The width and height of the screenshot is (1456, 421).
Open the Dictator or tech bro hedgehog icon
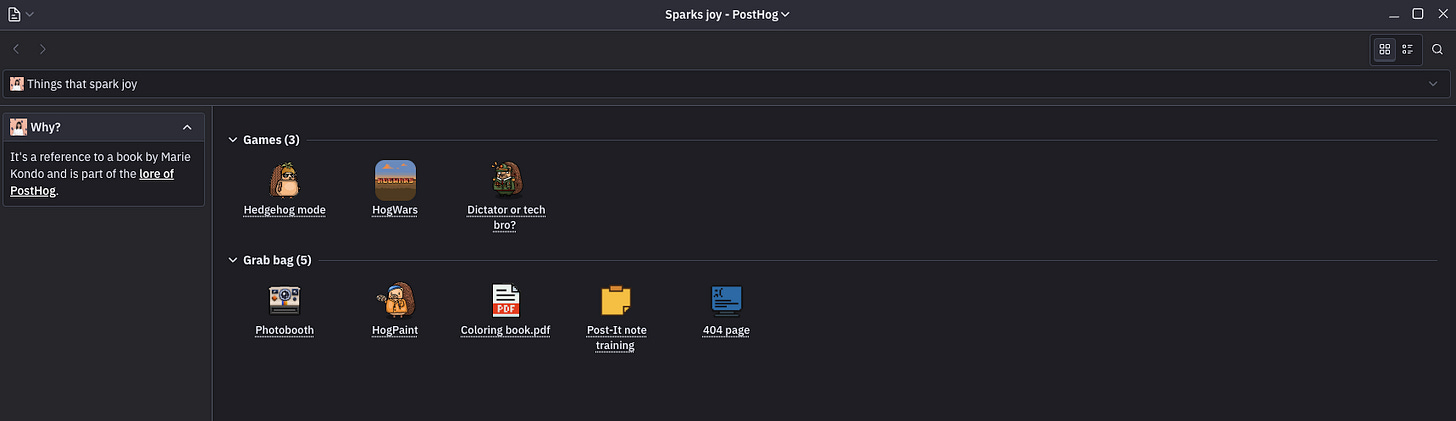(506, 179)
